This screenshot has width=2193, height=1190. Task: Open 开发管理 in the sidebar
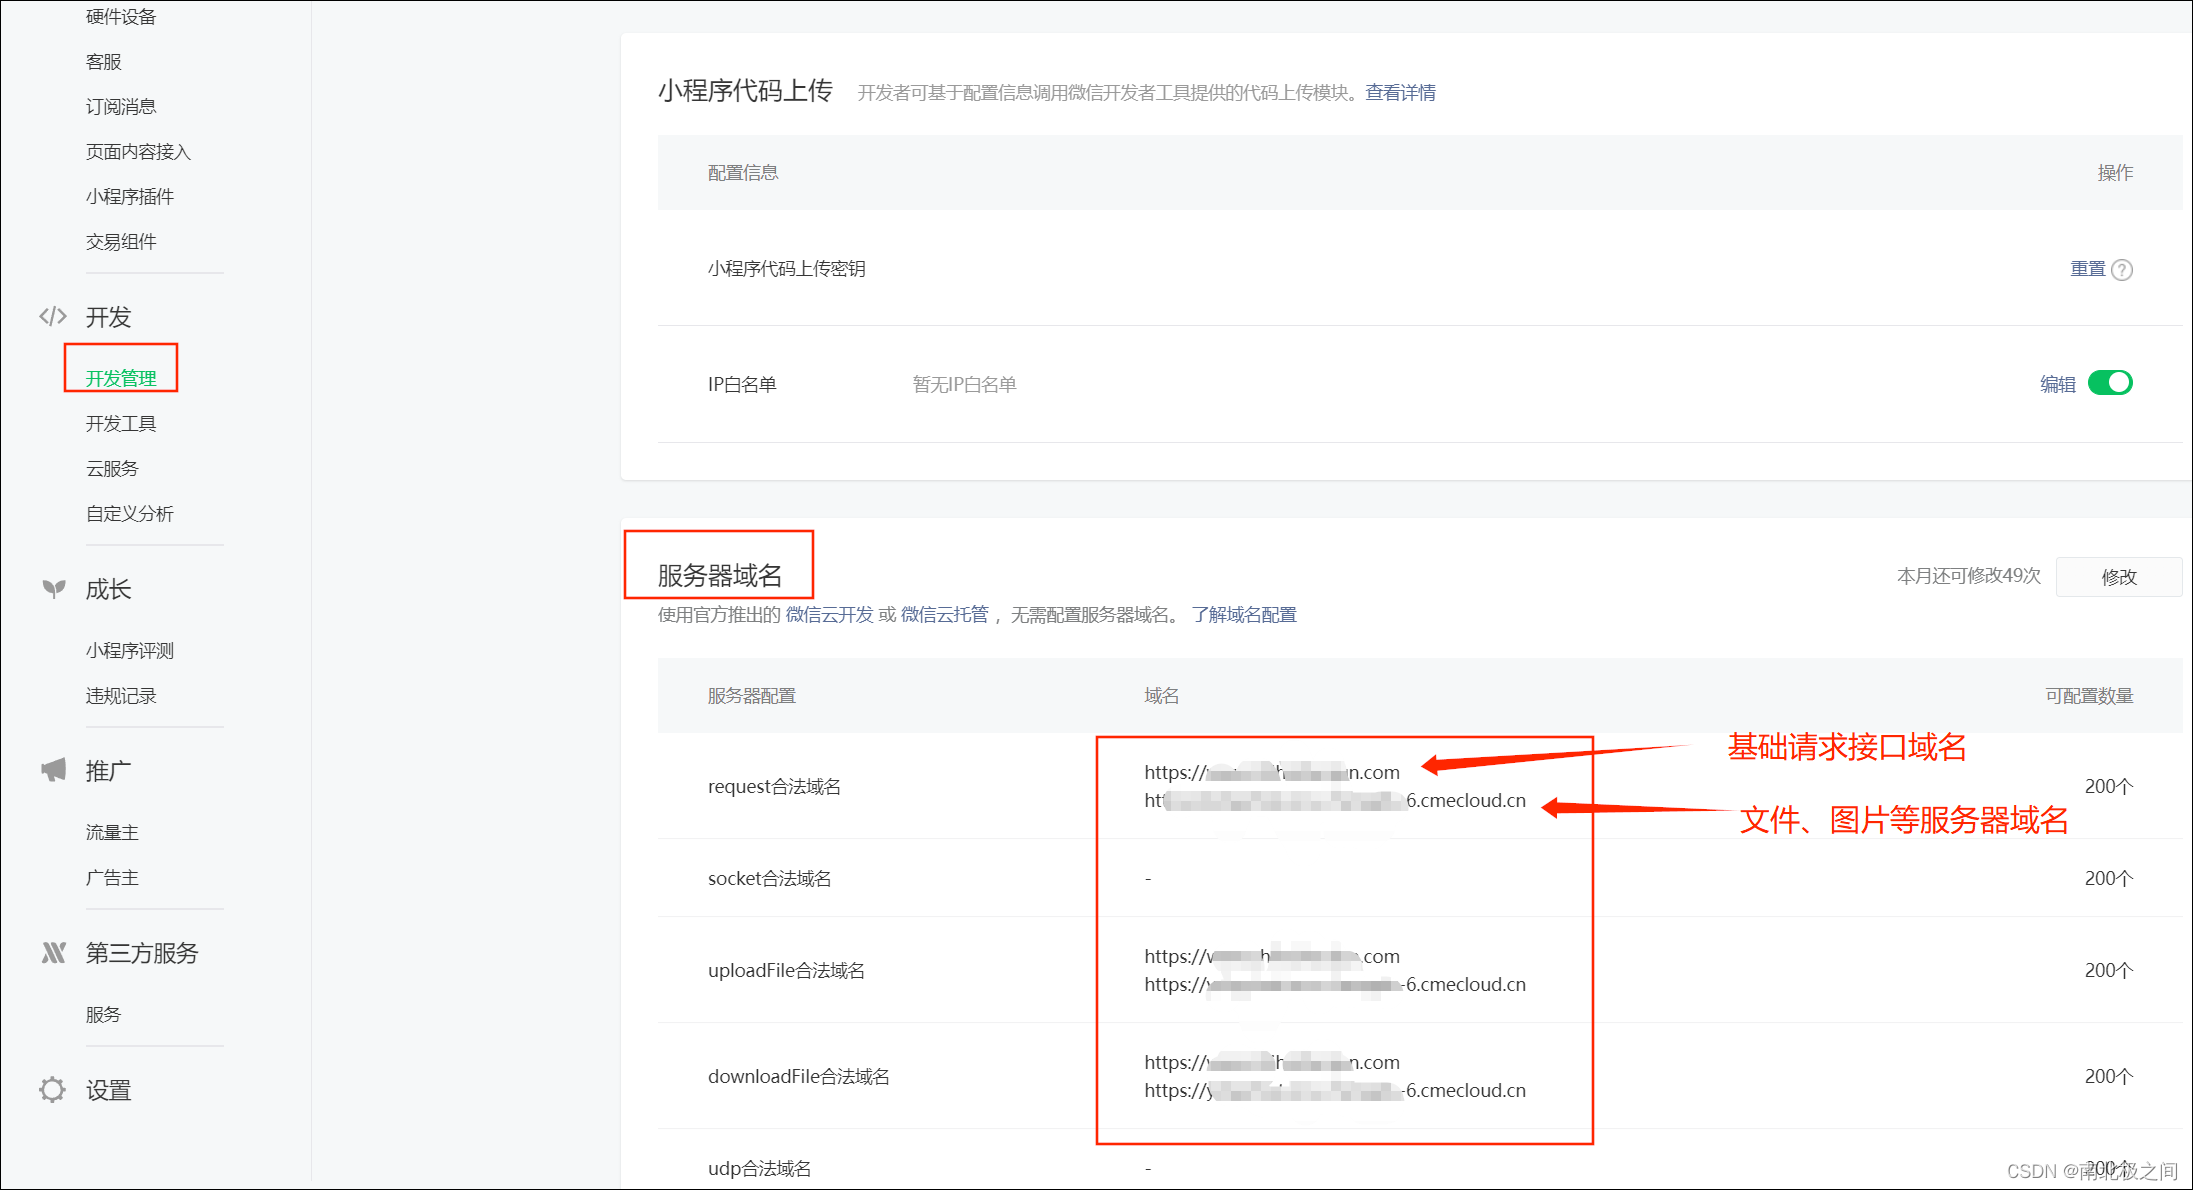(x=121, y=378)
